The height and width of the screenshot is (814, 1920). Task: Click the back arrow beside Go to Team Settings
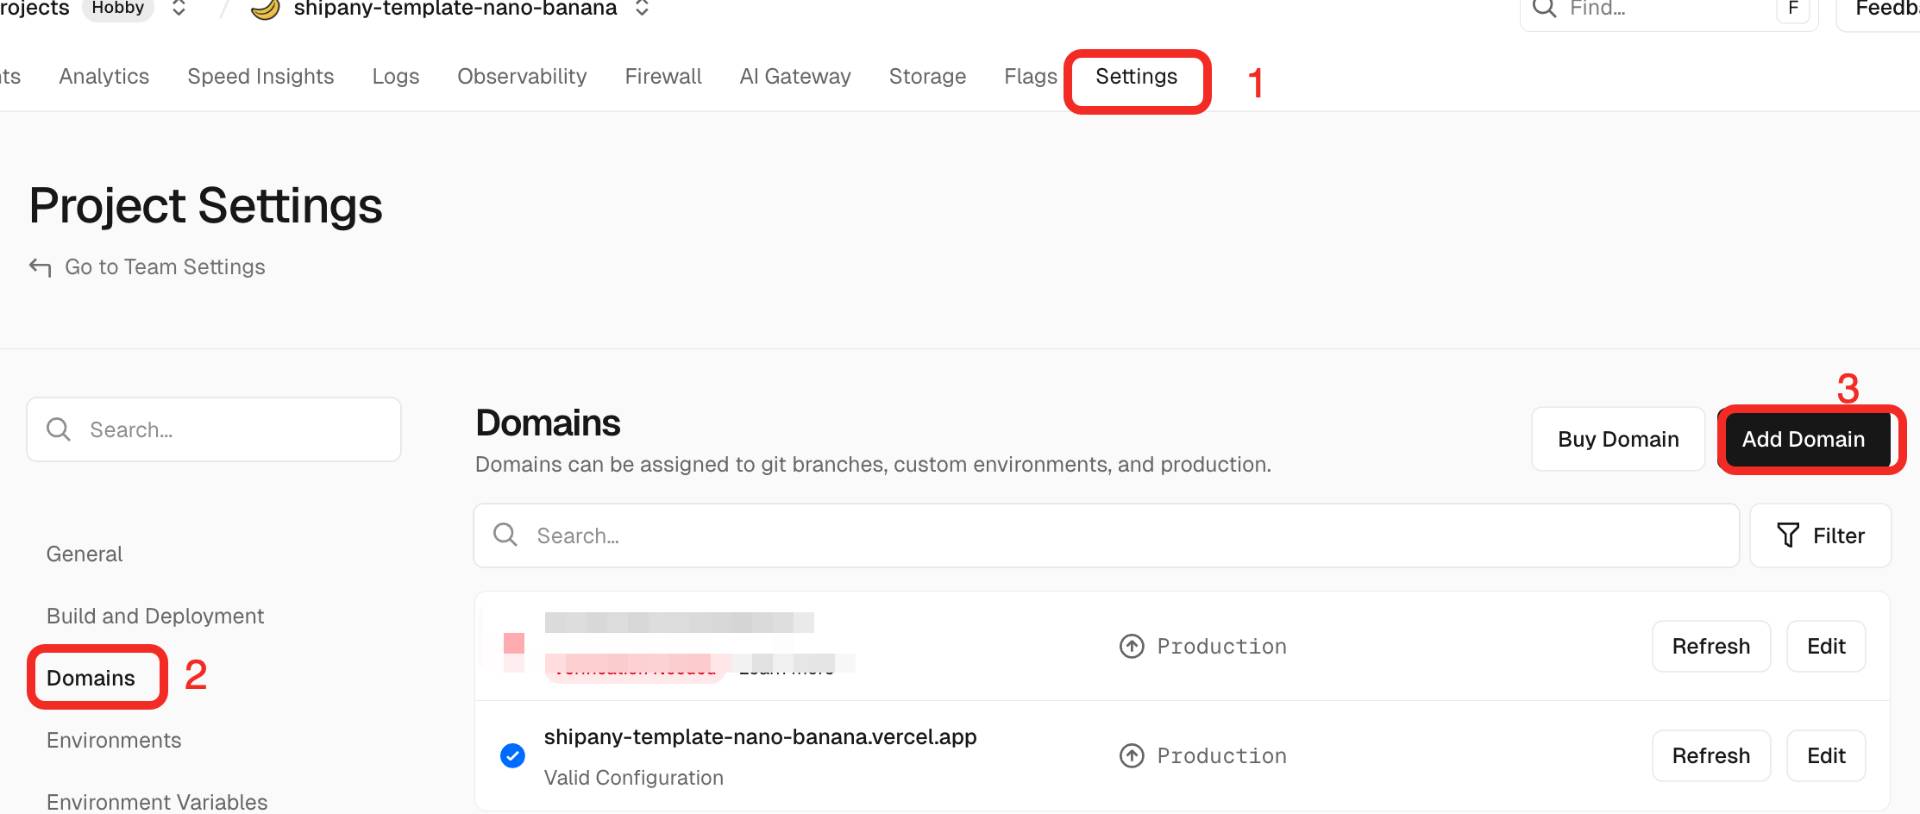pyautogui.click(x=40, y=267)
